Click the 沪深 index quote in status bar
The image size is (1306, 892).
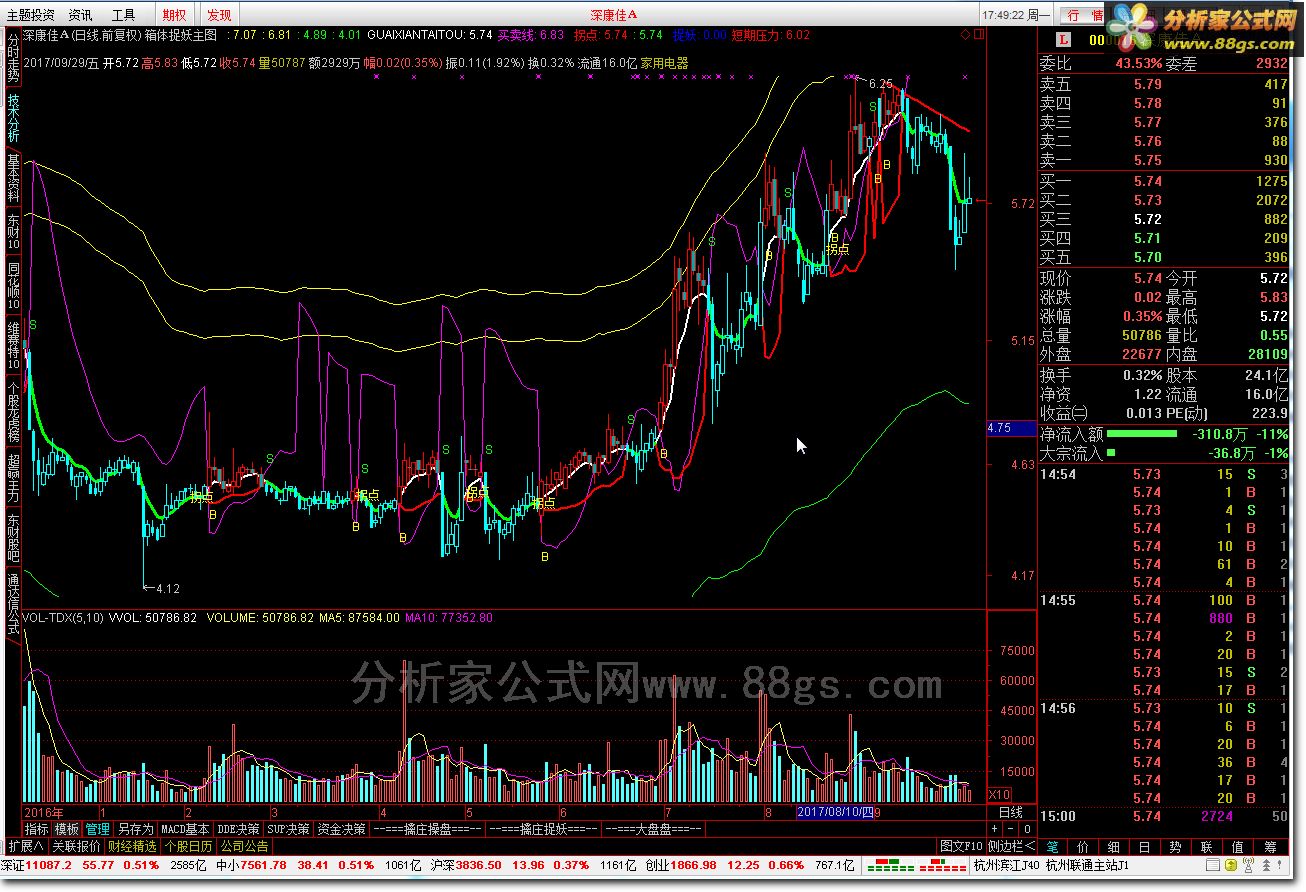(534, 865)
